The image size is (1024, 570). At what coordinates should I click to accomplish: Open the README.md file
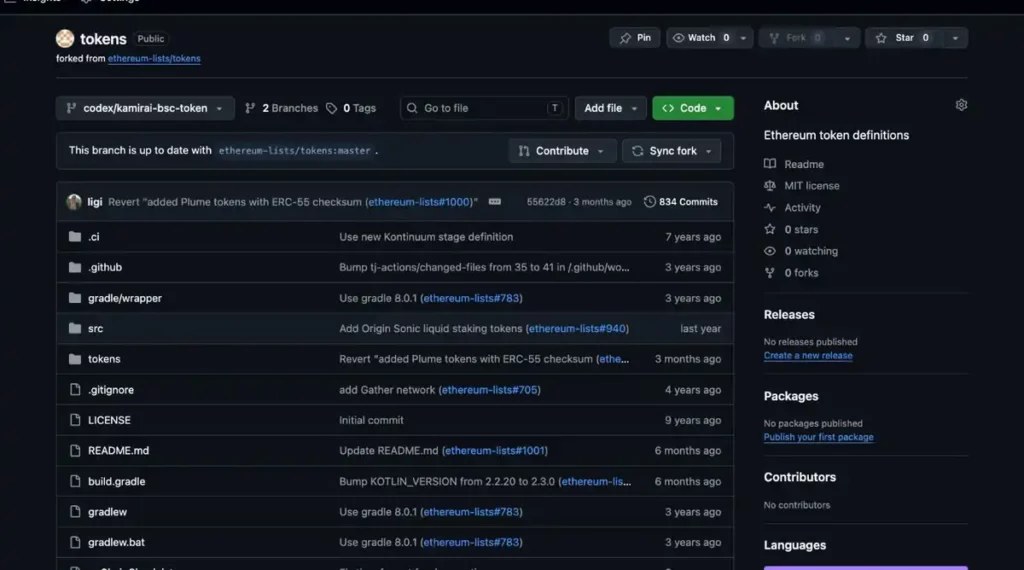[118, 451]
